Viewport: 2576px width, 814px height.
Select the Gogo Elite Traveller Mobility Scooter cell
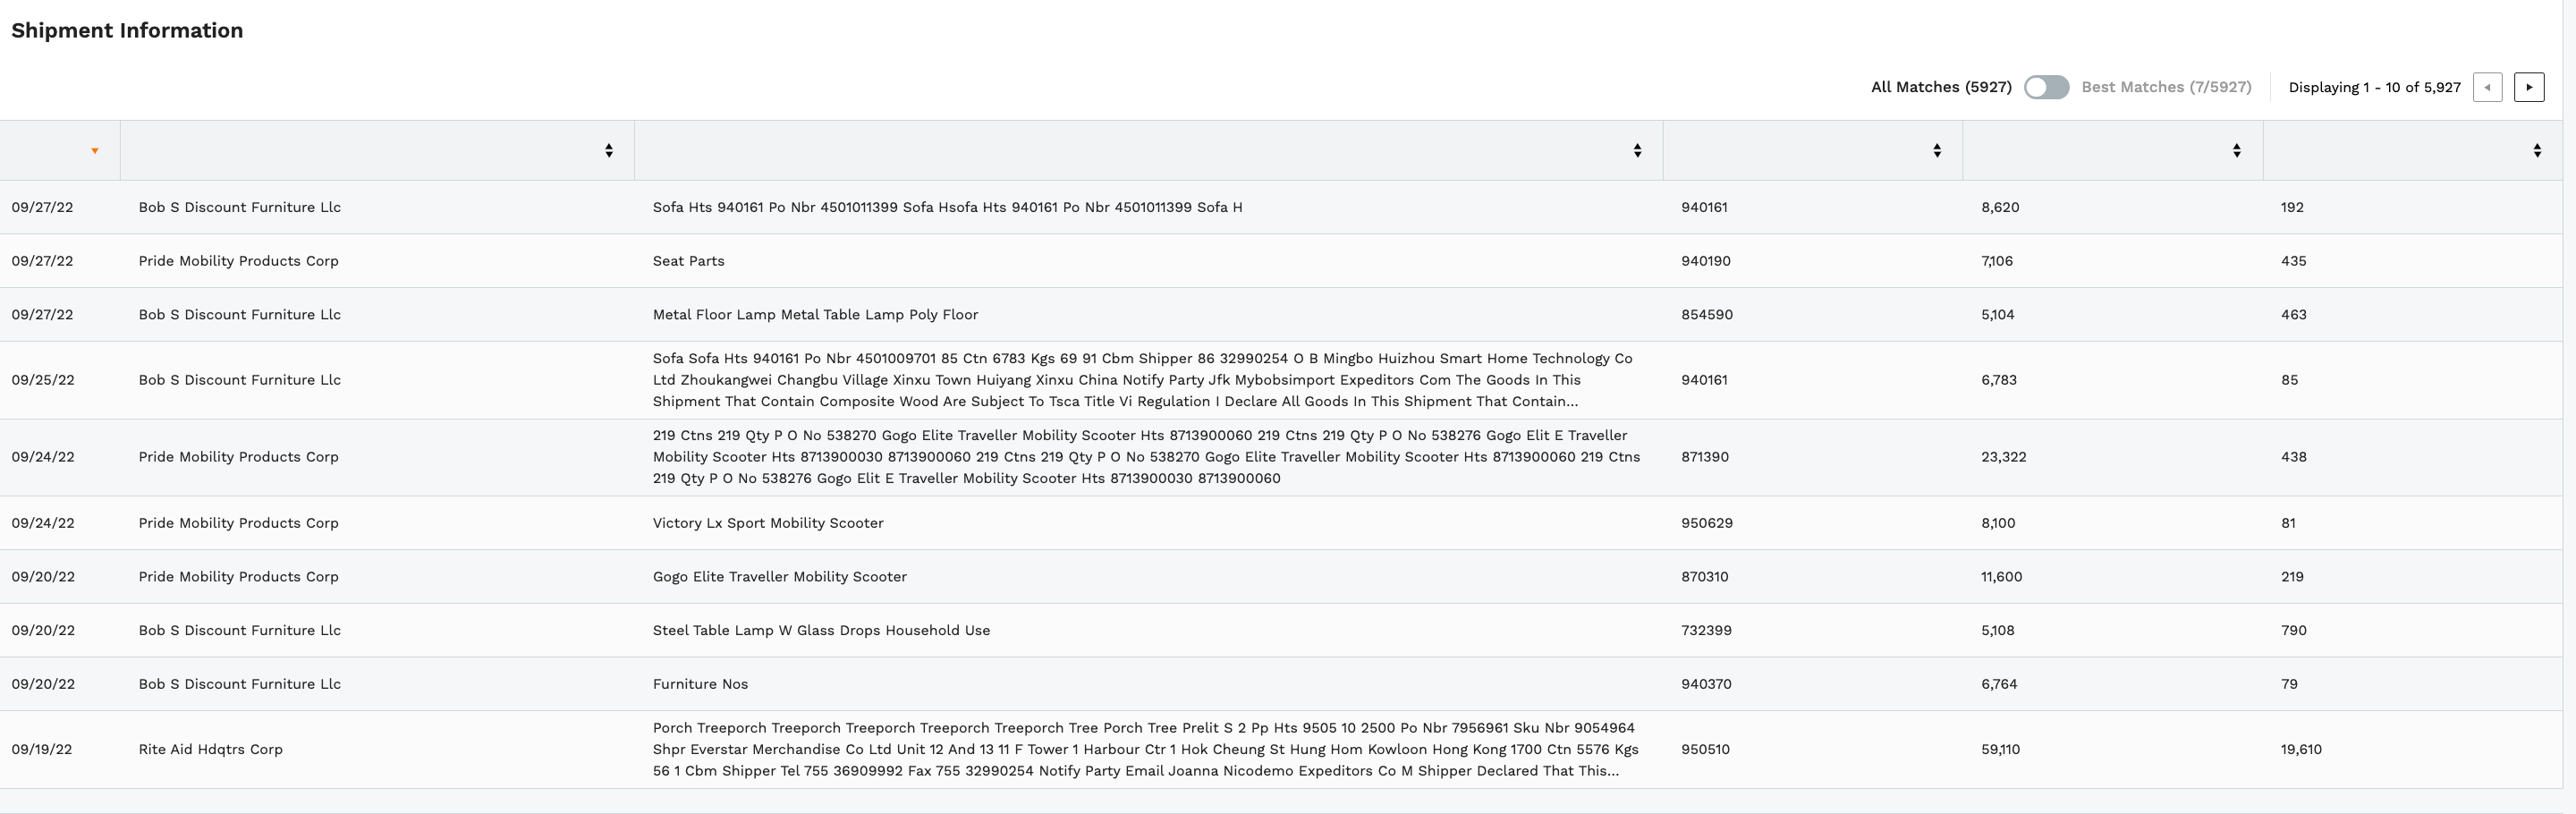(779, 577)
